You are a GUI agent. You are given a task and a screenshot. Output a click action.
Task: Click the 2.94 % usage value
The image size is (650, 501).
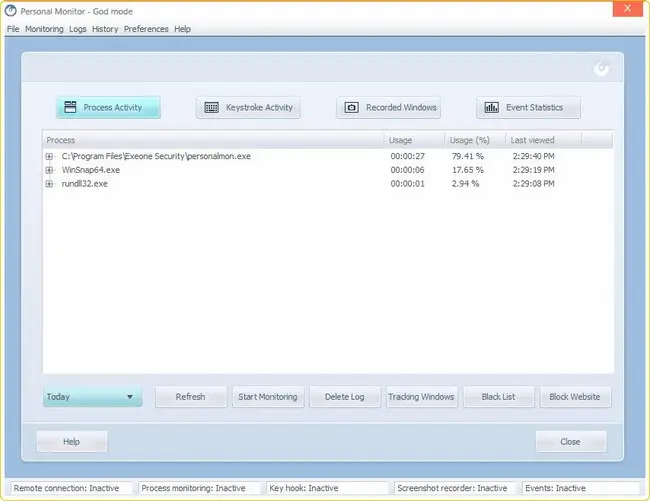point(465,184)
